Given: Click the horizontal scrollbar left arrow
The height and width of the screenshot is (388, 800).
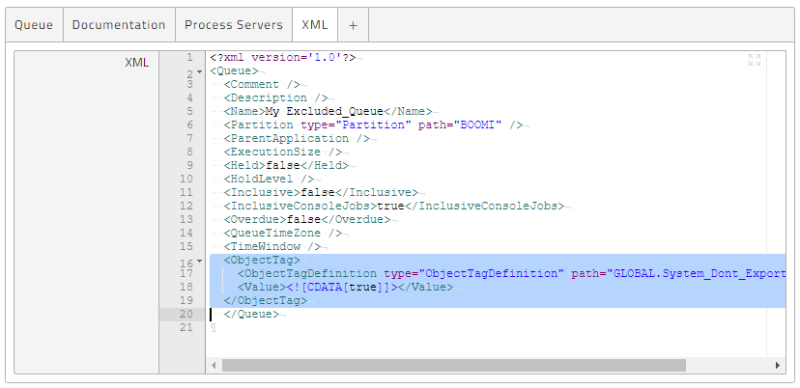Looking at the screenshot, I should tap(214, 365).
